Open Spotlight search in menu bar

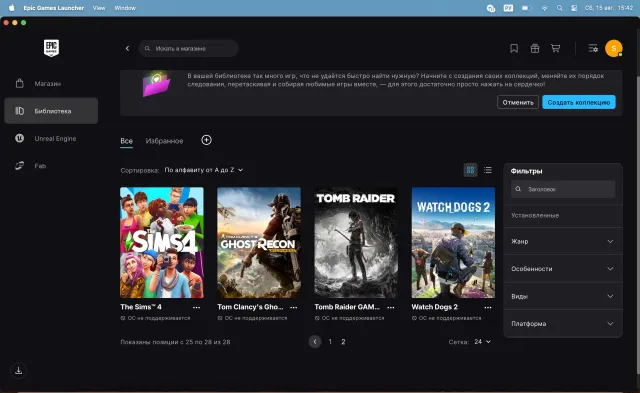click(560, 8)
